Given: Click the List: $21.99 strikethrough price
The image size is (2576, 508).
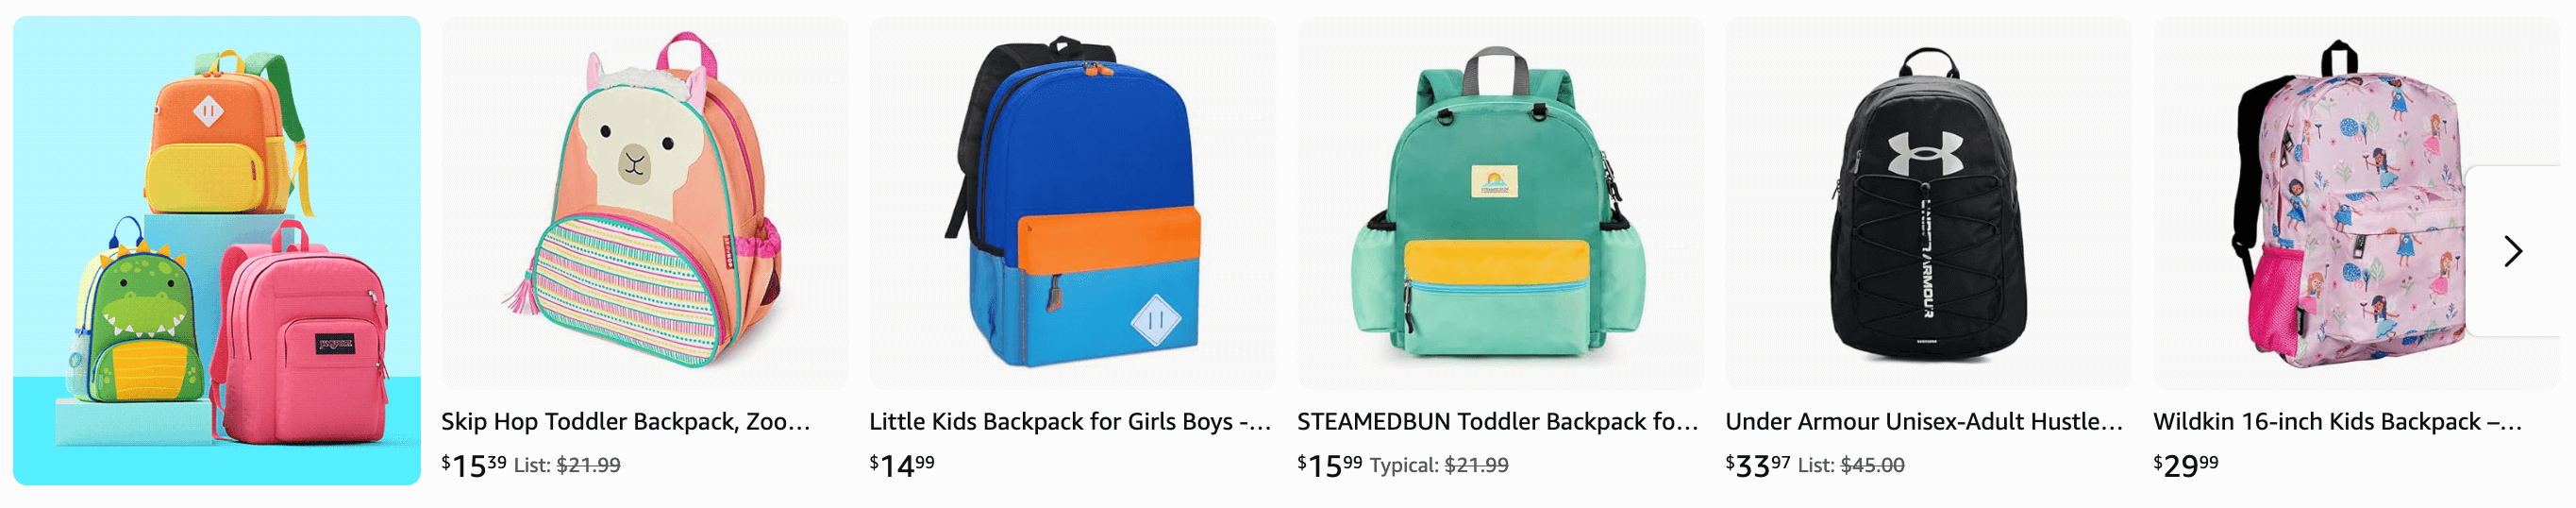Looking at the screenshot, I should [x=567, y=465].
